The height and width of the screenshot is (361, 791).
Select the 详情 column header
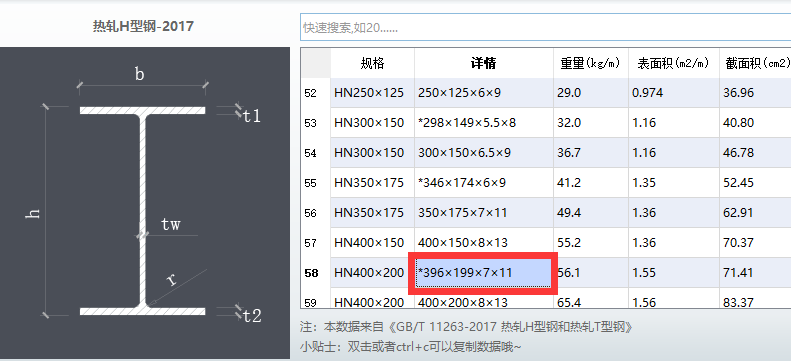pos(484,63)
